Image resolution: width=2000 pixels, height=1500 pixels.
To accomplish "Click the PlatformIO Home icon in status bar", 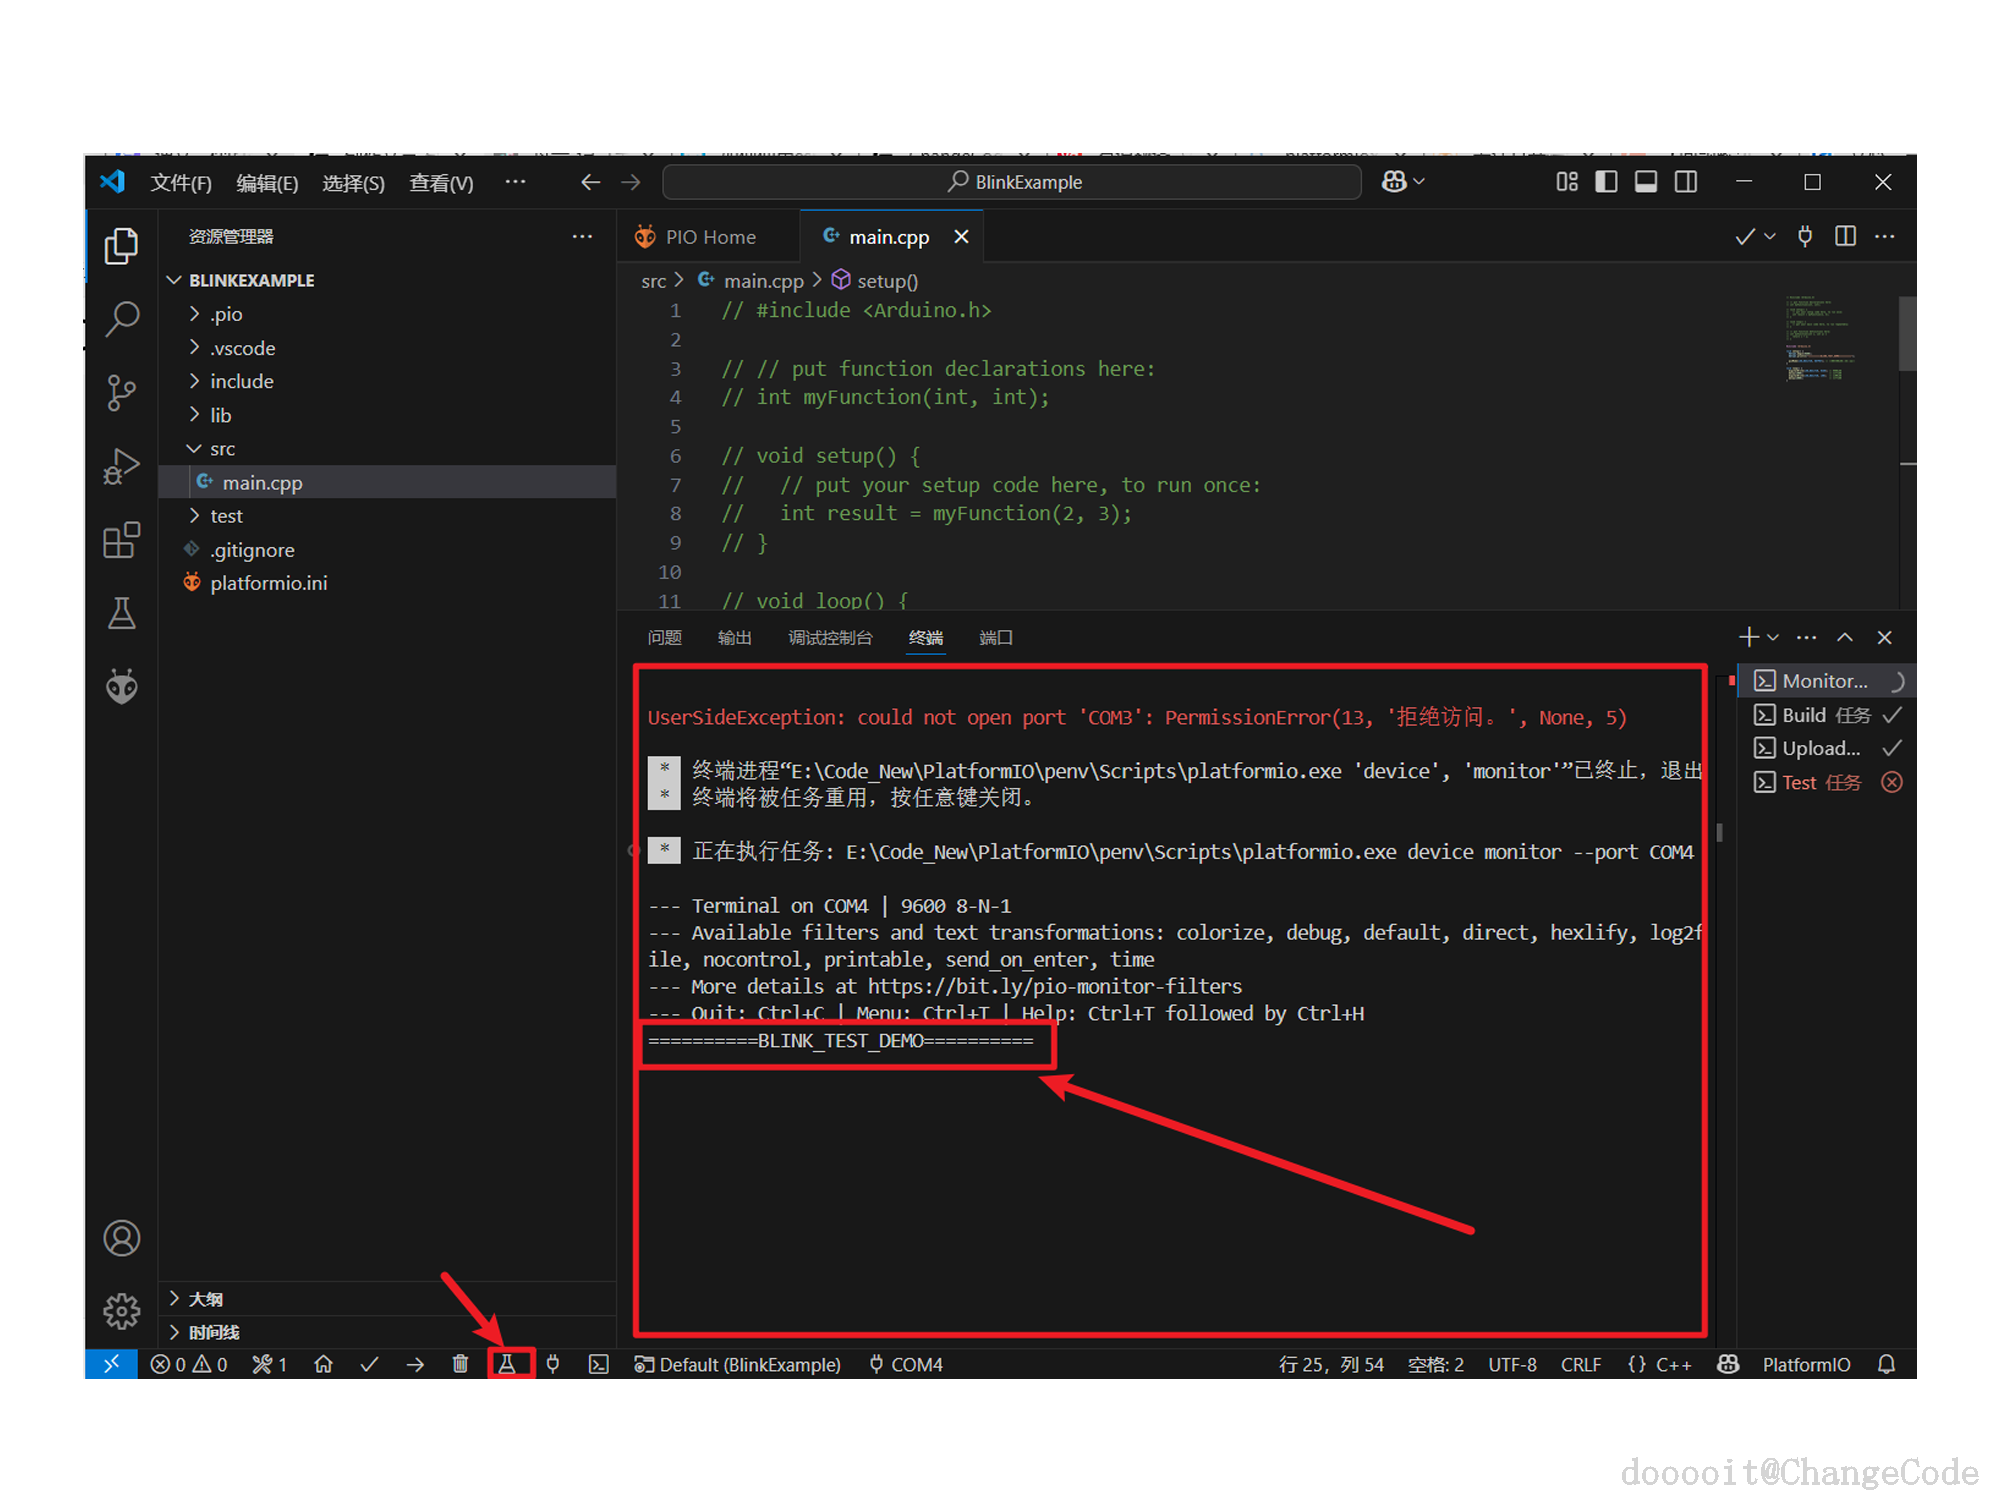I will [323, 1364].
